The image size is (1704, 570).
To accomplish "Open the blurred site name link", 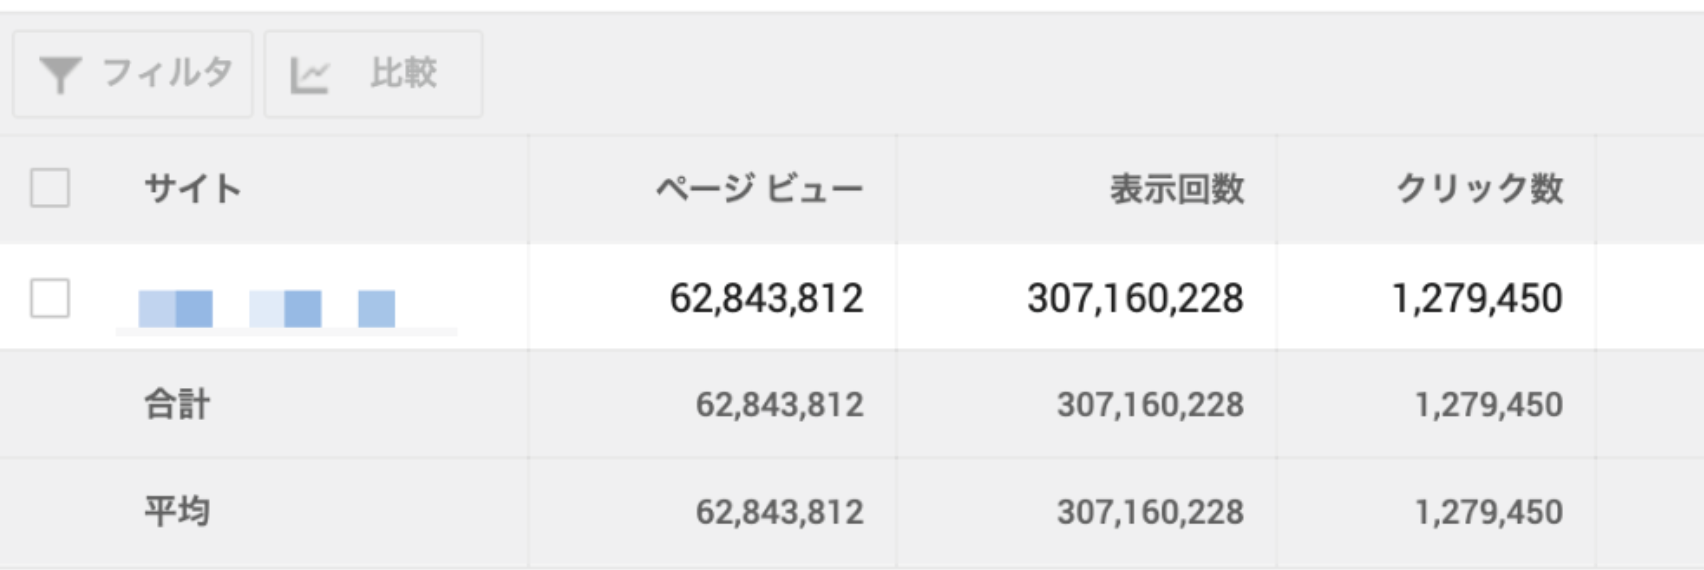I will pyautogui.click(x=267, y=309).
